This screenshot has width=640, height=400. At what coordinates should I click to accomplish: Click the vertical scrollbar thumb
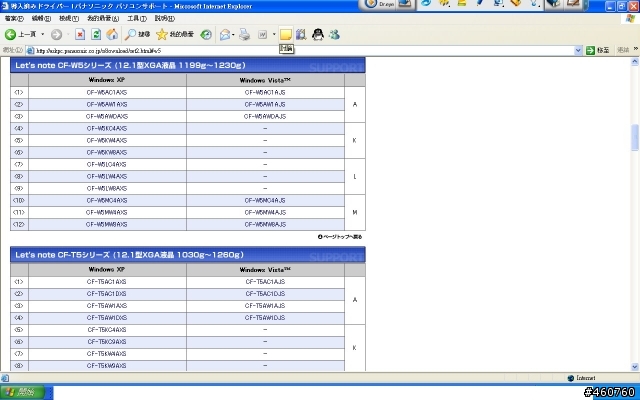coord(635,138)
